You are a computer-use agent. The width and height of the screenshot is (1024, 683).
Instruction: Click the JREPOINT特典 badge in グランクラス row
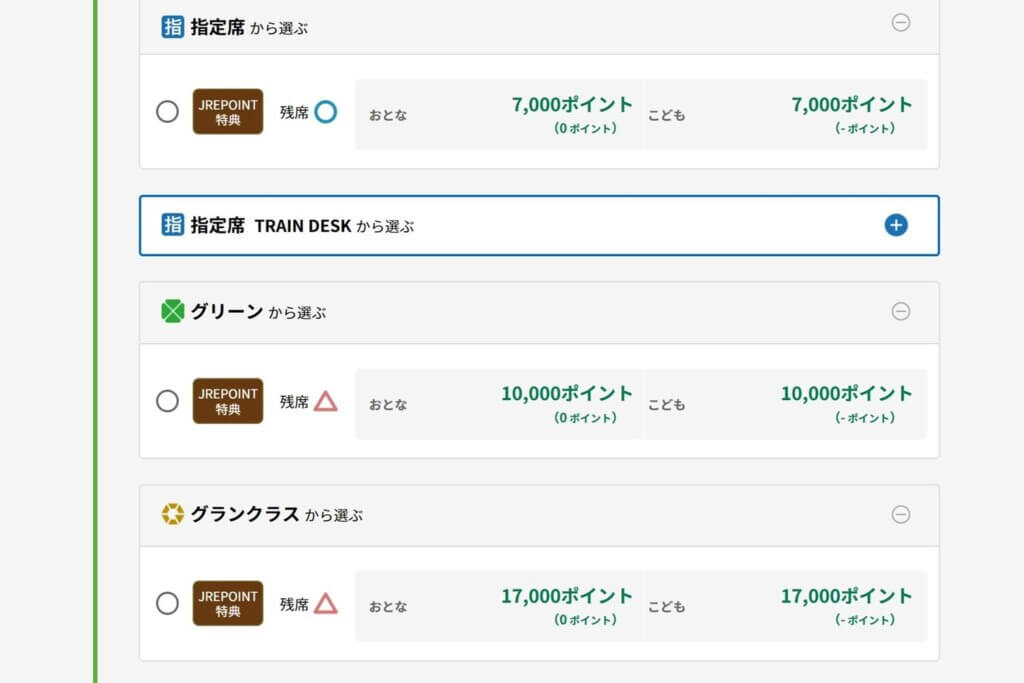pos(228,603)
